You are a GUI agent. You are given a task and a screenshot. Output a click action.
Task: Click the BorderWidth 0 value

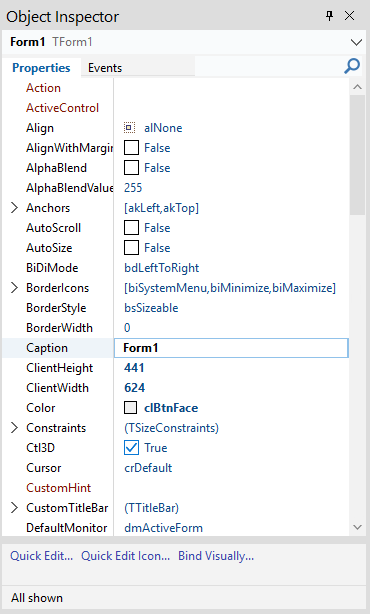tap(127, 328)
